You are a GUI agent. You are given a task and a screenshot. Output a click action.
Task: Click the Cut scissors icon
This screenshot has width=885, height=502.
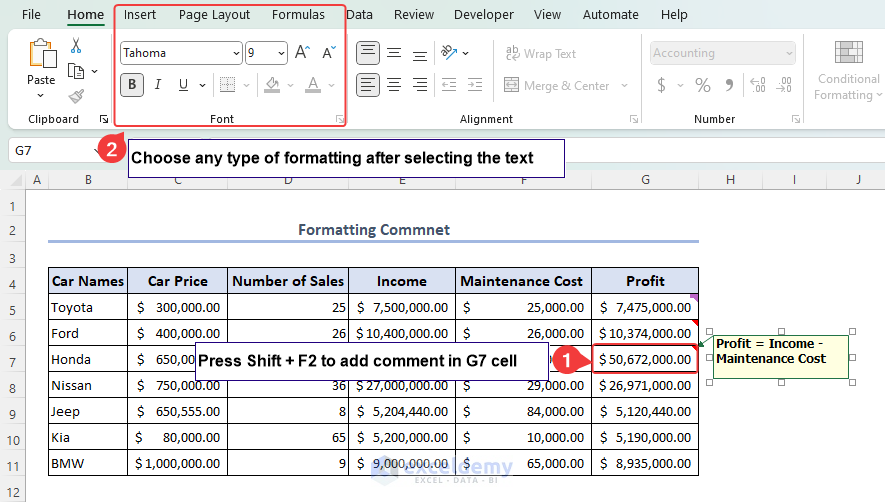[76, 45]
